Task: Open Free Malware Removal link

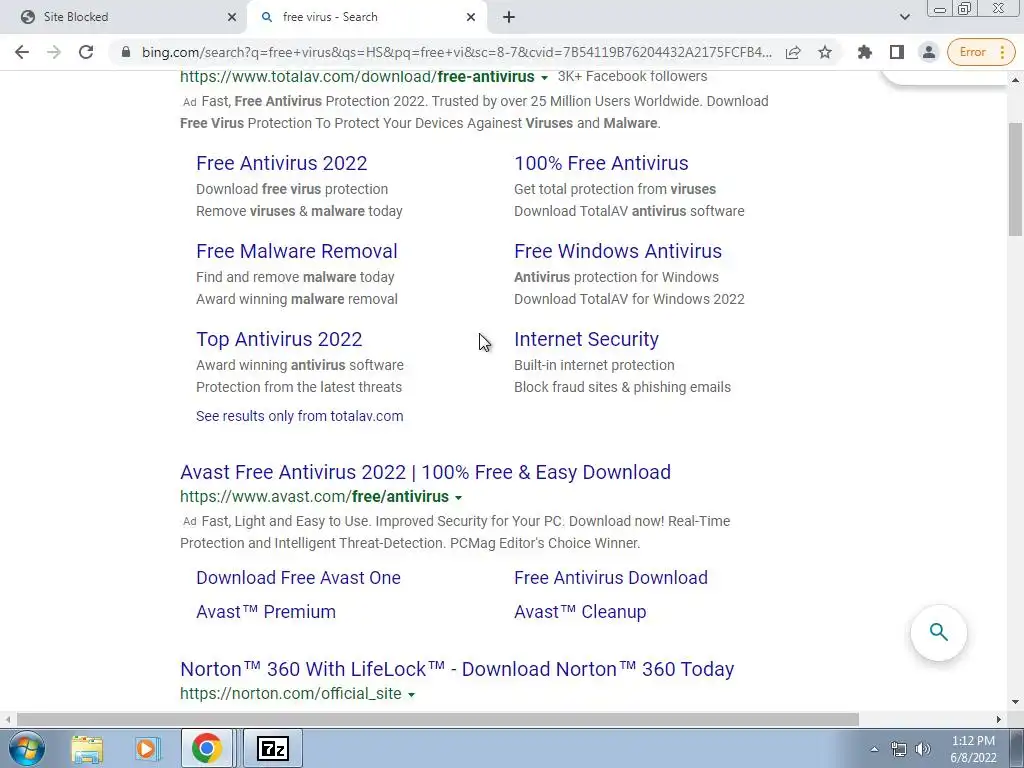Action: click(296, 251)
